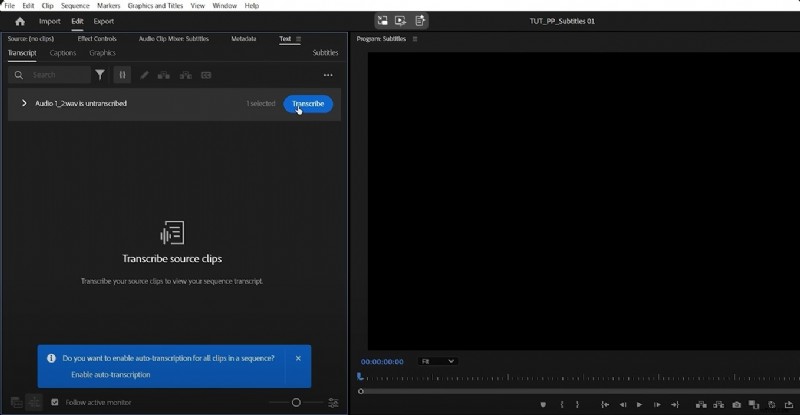
Task: Click the Add Marker icon
Action: [x=543, y=405]
